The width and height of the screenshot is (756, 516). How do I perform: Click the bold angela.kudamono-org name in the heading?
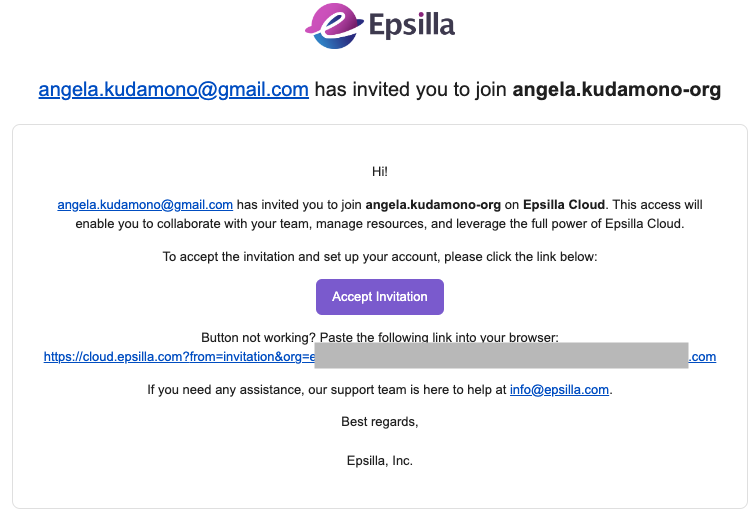(x=616, y=90)
